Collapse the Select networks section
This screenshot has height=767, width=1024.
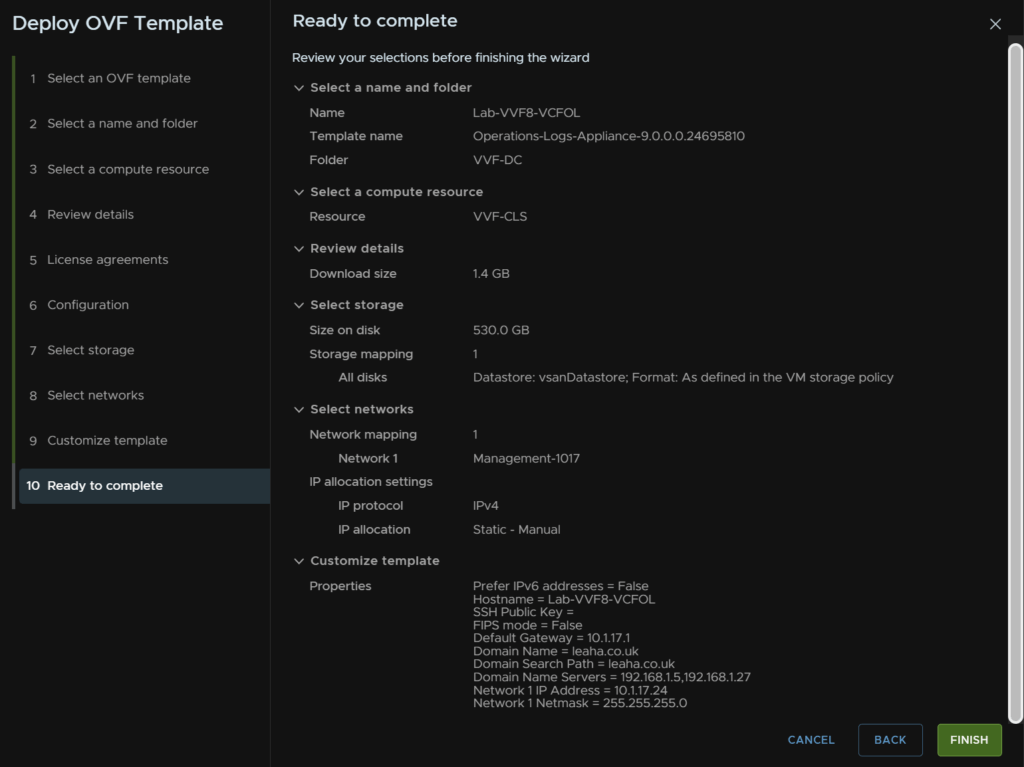(x=298, y=410)
